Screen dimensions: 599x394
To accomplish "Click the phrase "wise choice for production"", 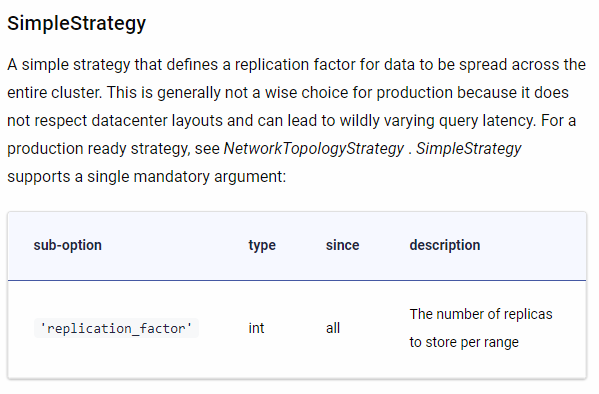I will tap(359, 93).
